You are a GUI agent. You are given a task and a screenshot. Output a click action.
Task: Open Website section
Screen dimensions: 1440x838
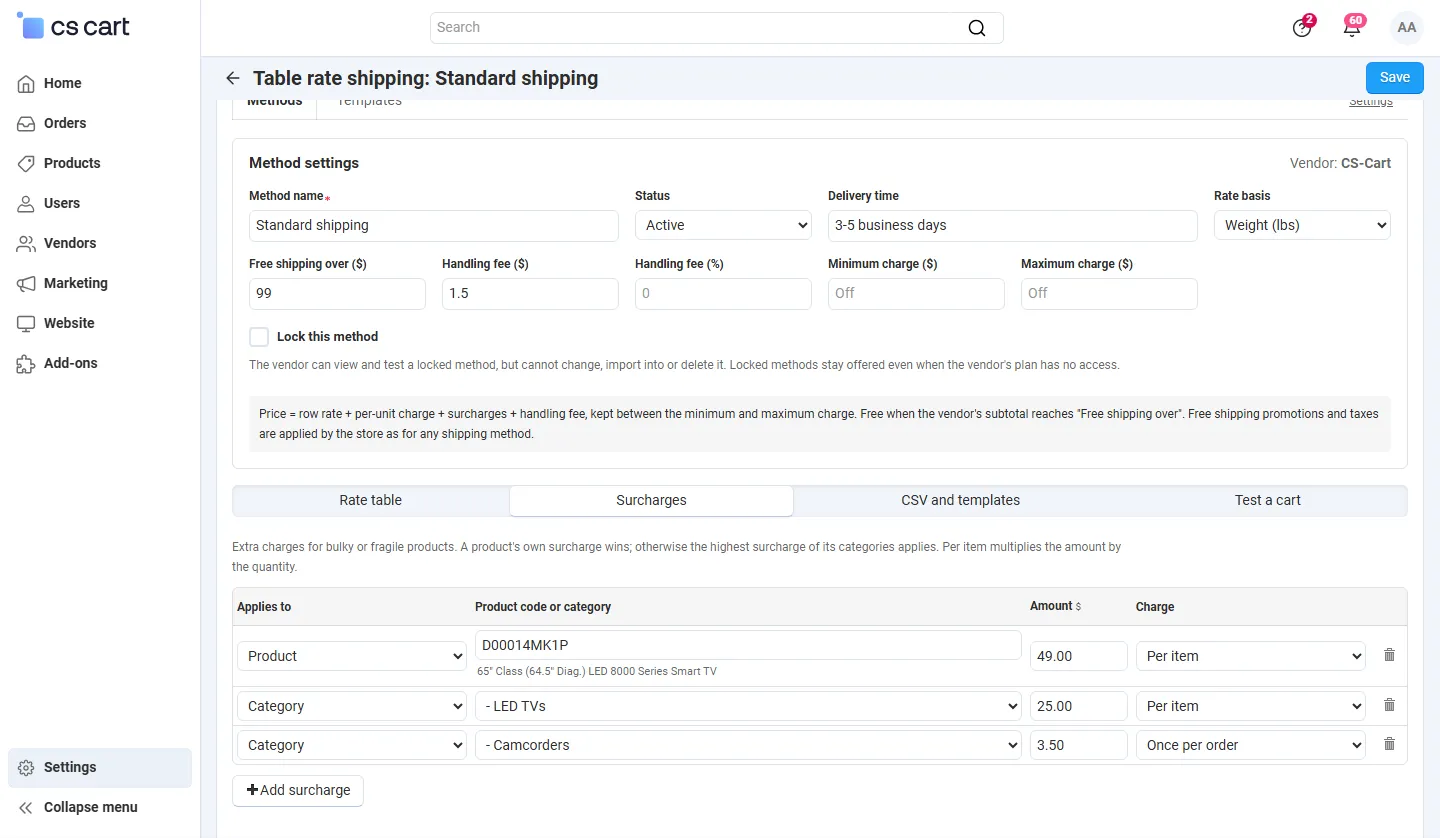click(x=69, y=323)
